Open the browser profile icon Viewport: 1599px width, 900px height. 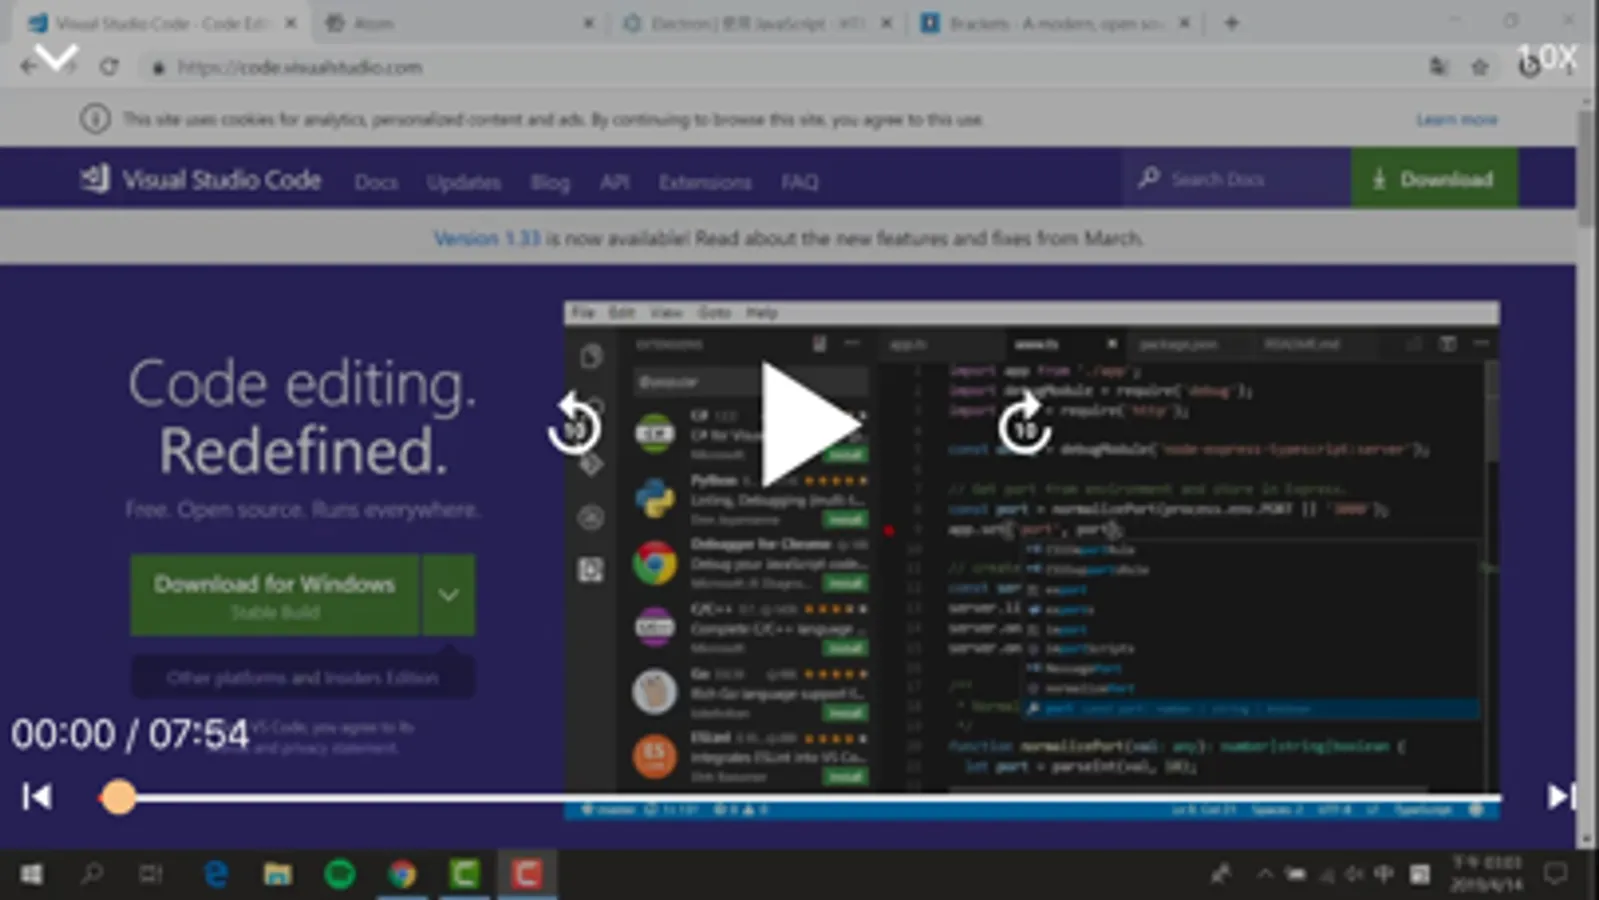click(x=1528, y=67)
